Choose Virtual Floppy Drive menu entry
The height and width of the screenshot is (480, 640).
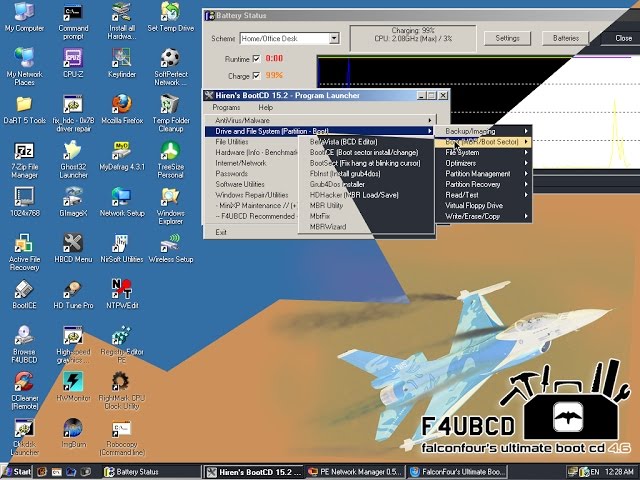[484, 205]
